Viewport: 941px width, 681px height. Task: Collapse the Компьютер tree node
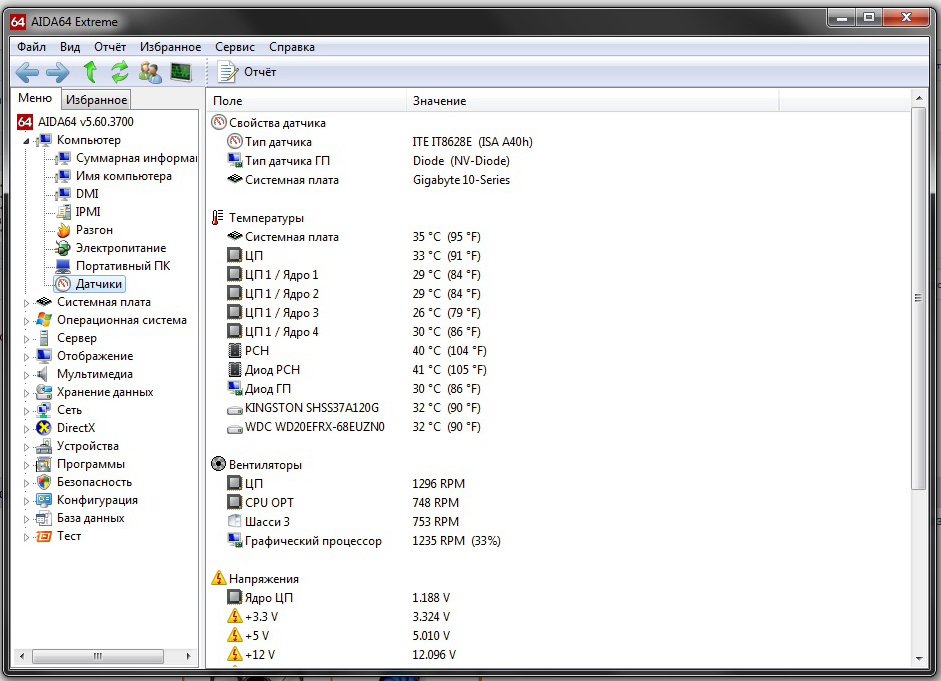pyautogui.click(x=26, y=141)
